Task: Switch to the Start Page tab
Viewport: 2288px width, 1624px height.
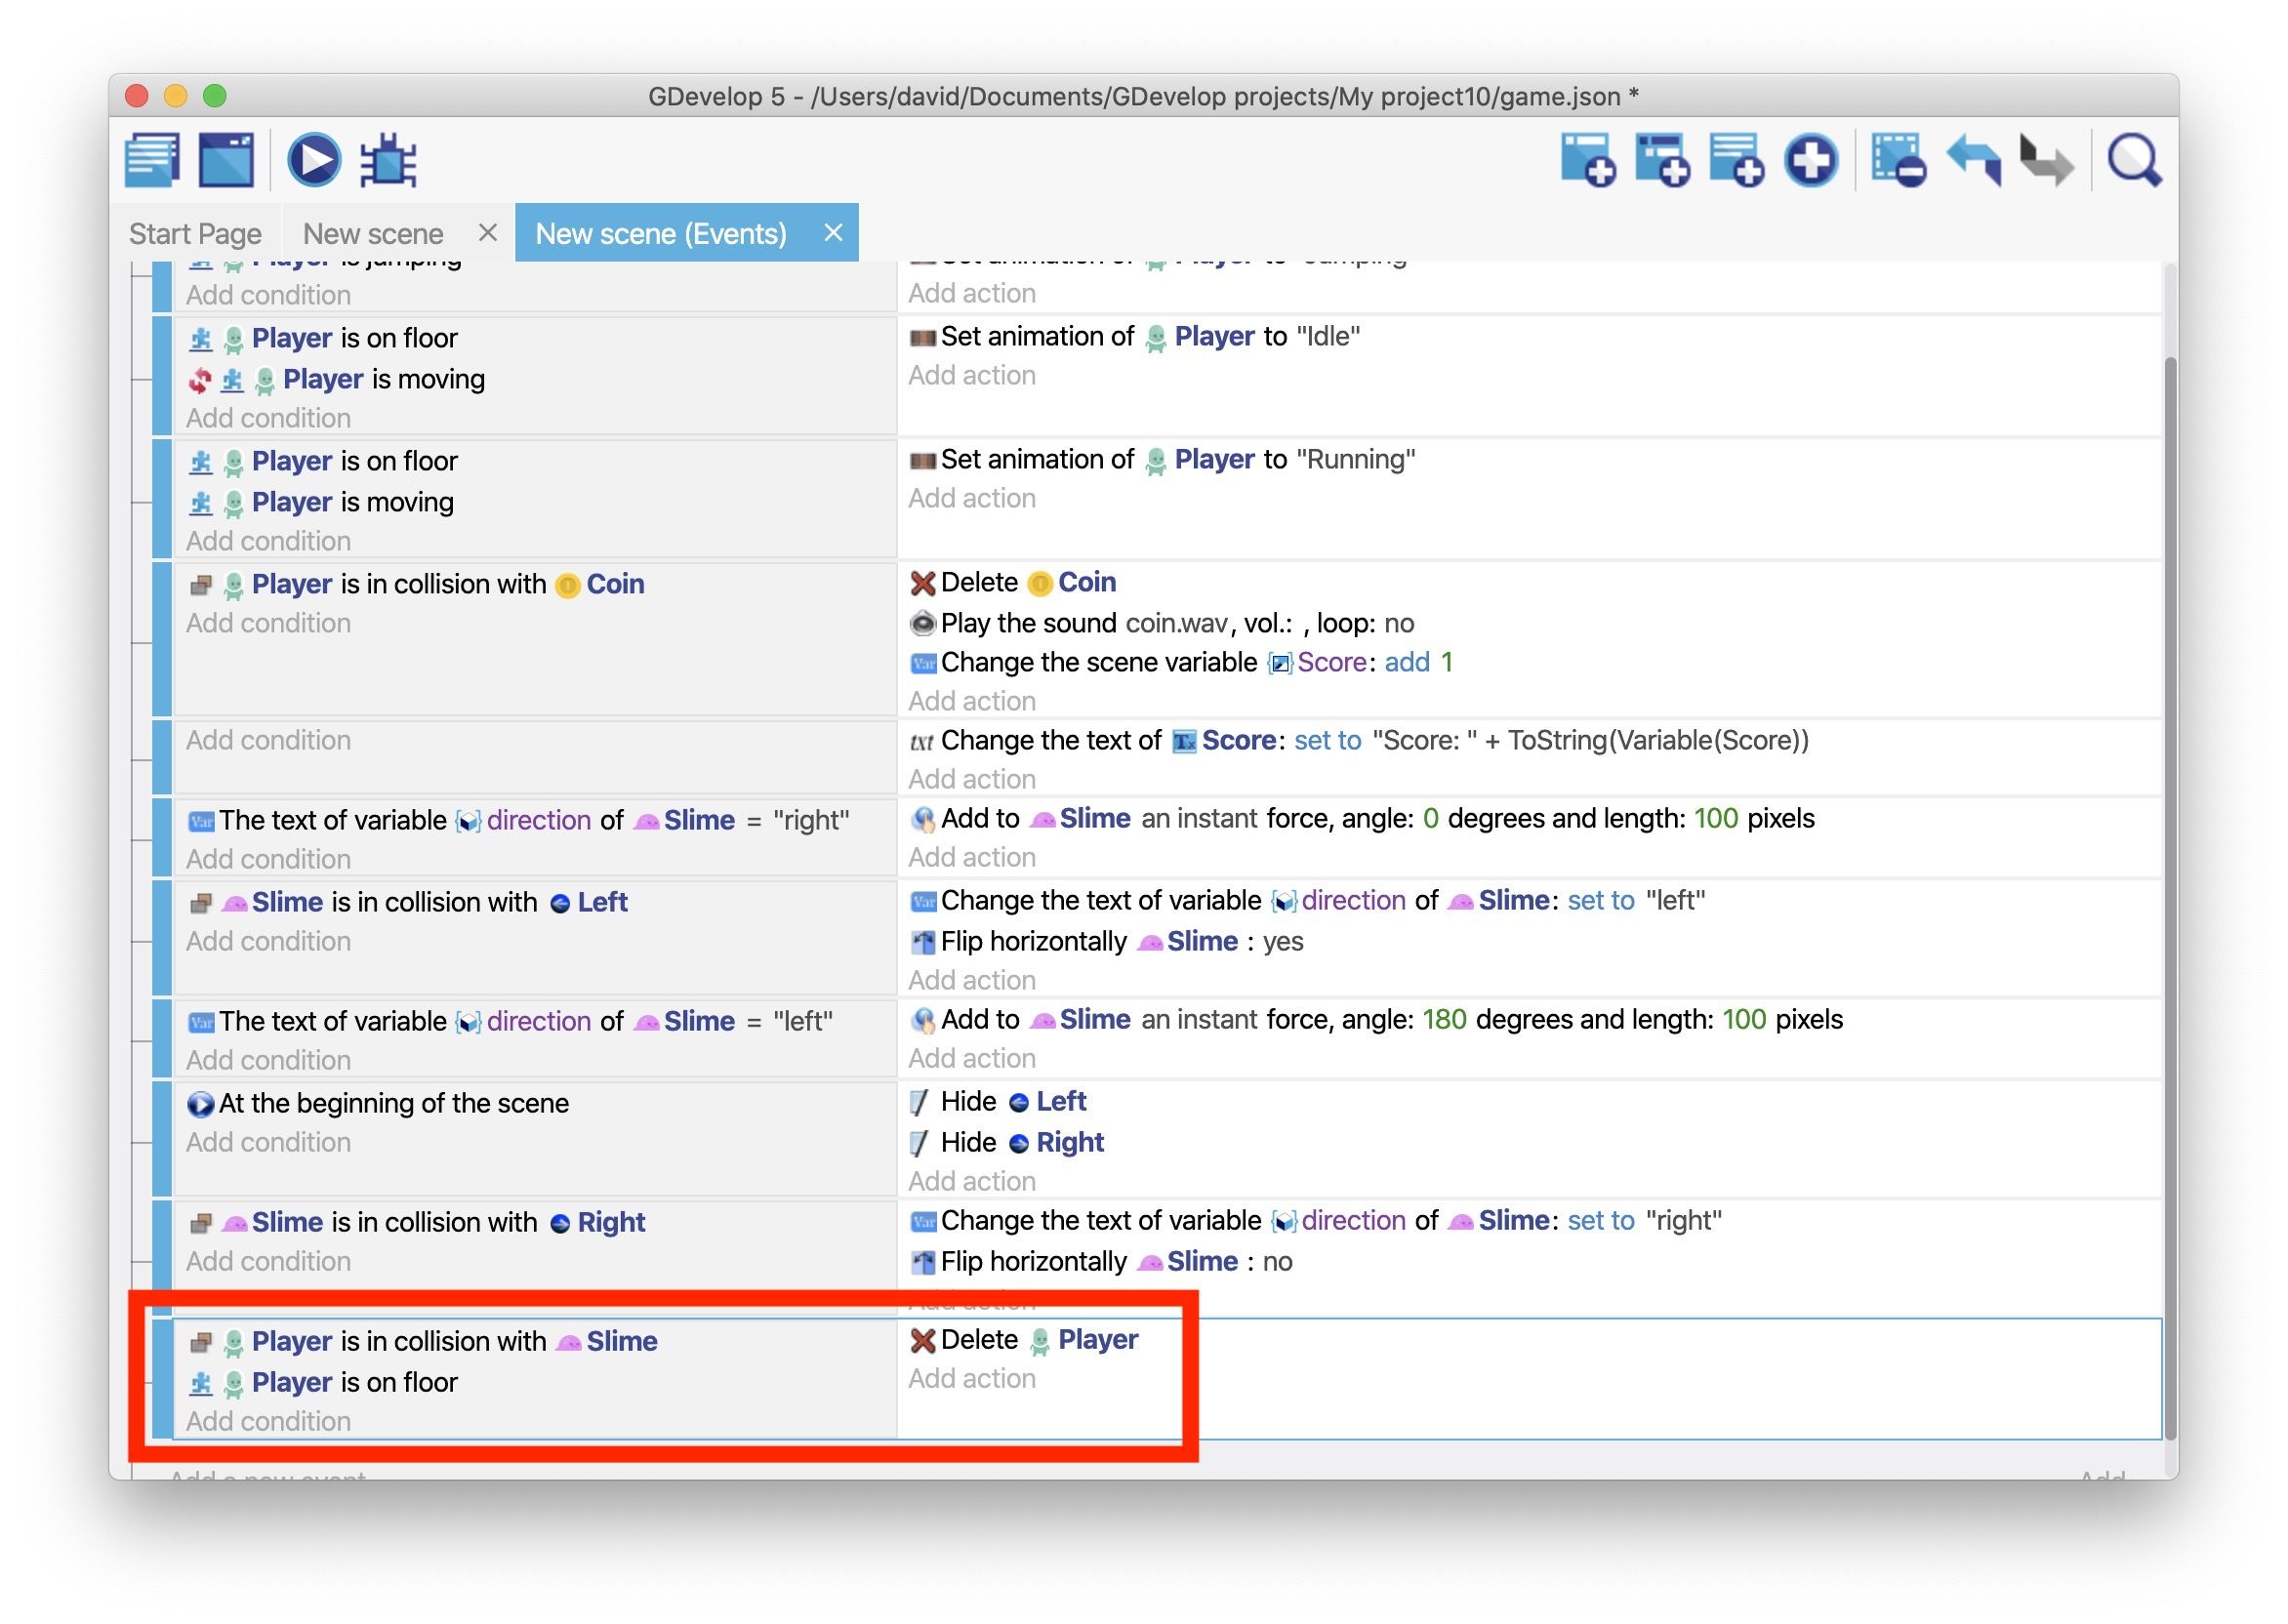Action: (195, 234)
